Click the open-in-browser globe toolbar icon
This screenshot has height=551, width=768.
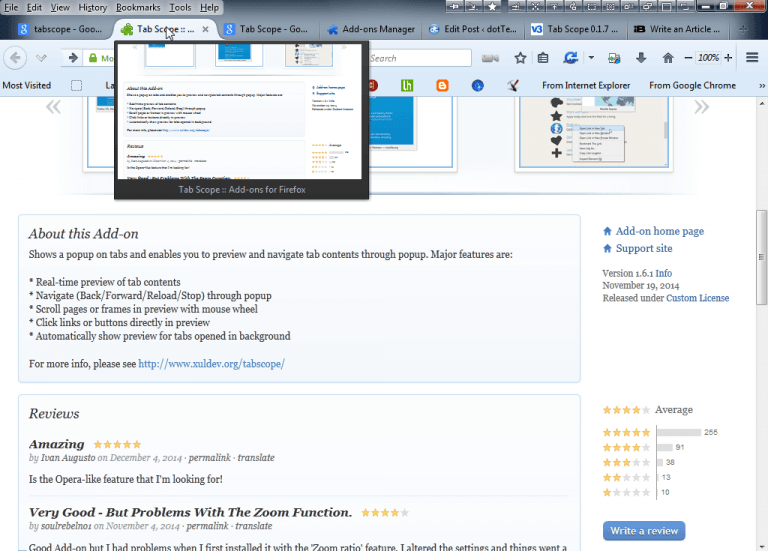tap(614, 58)
